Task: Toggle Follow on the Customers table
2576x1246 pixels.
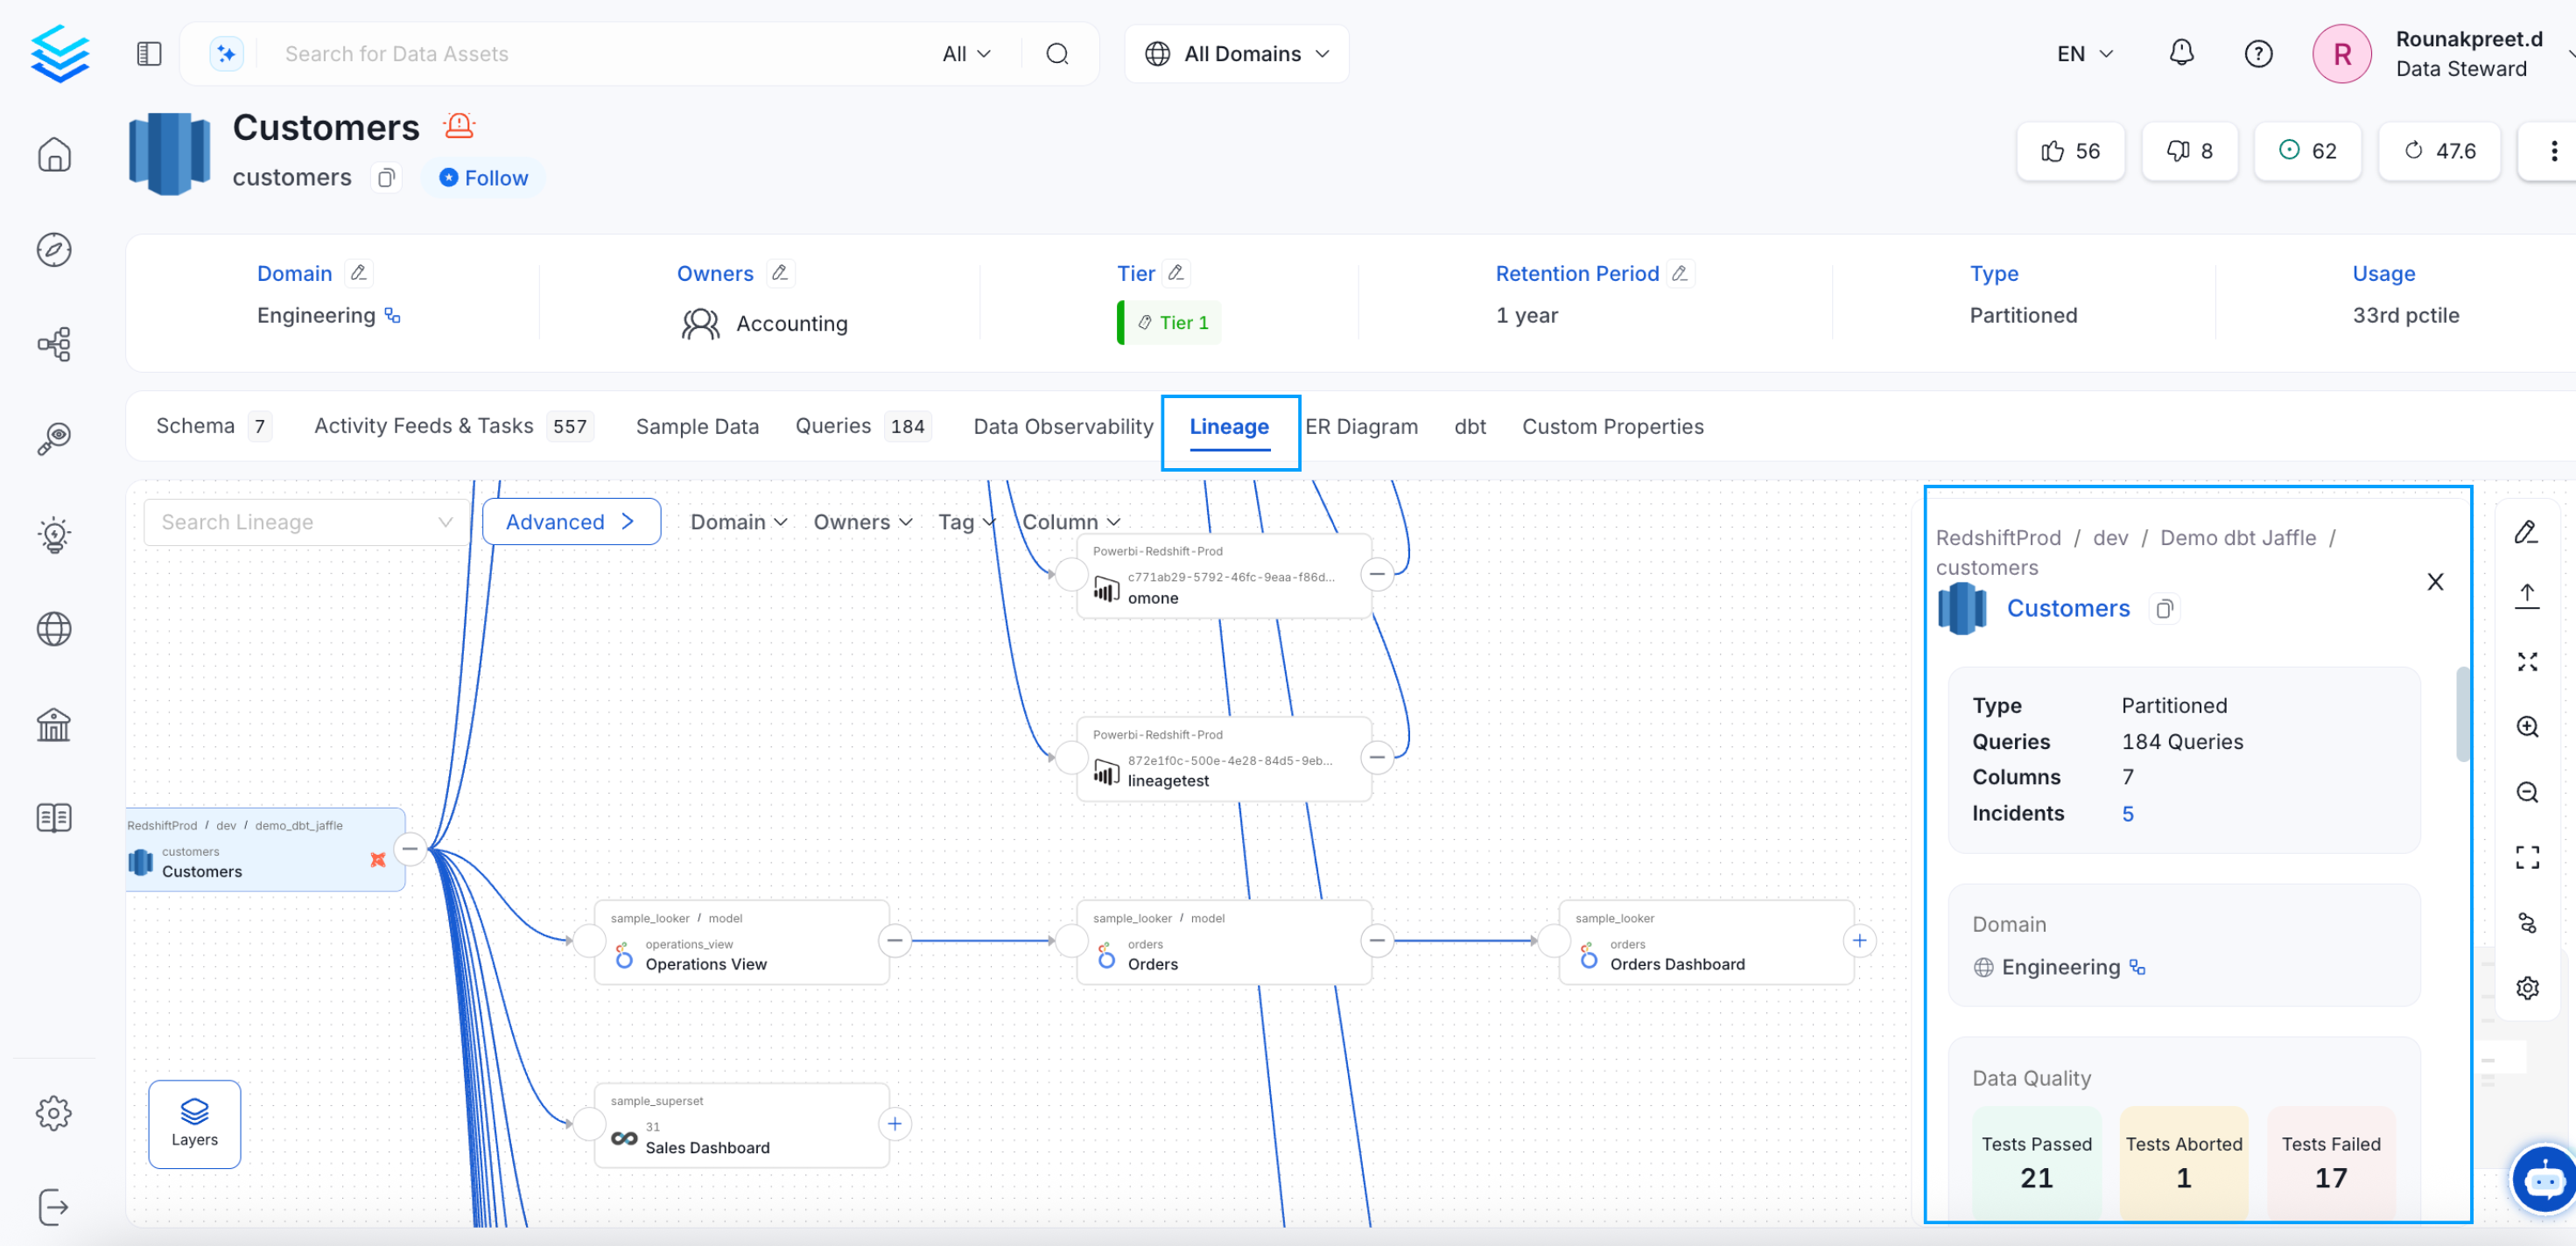Action: 482,177
